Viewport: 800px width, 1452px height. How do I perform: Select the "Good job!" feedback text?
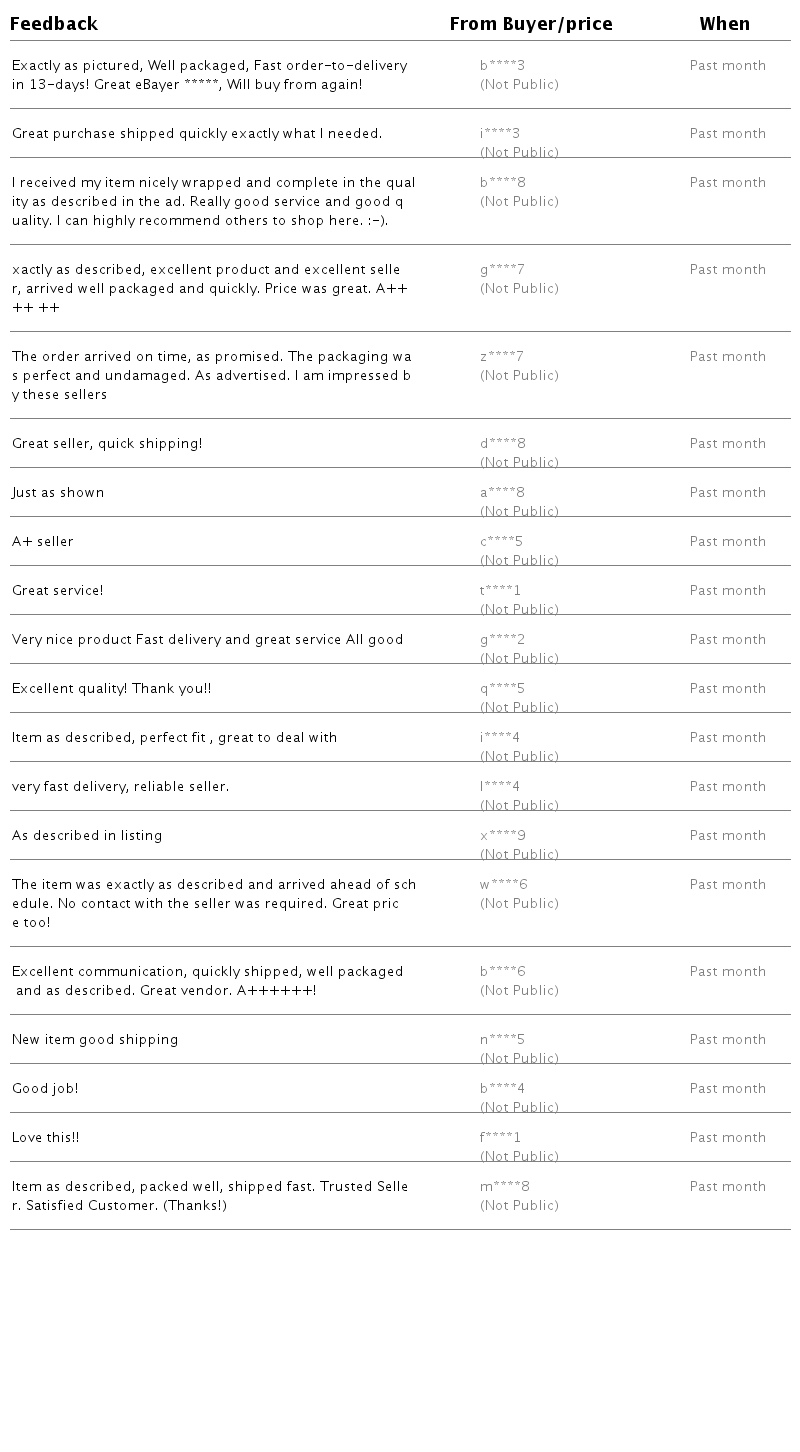(45, 1089)
